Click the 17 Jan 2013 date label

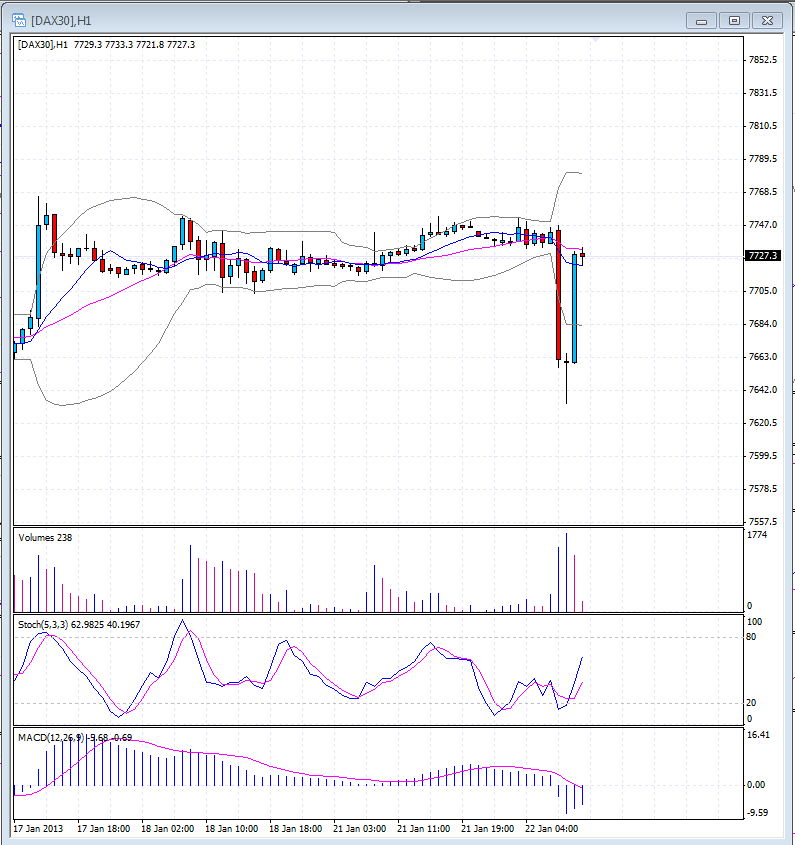[39, 829]
